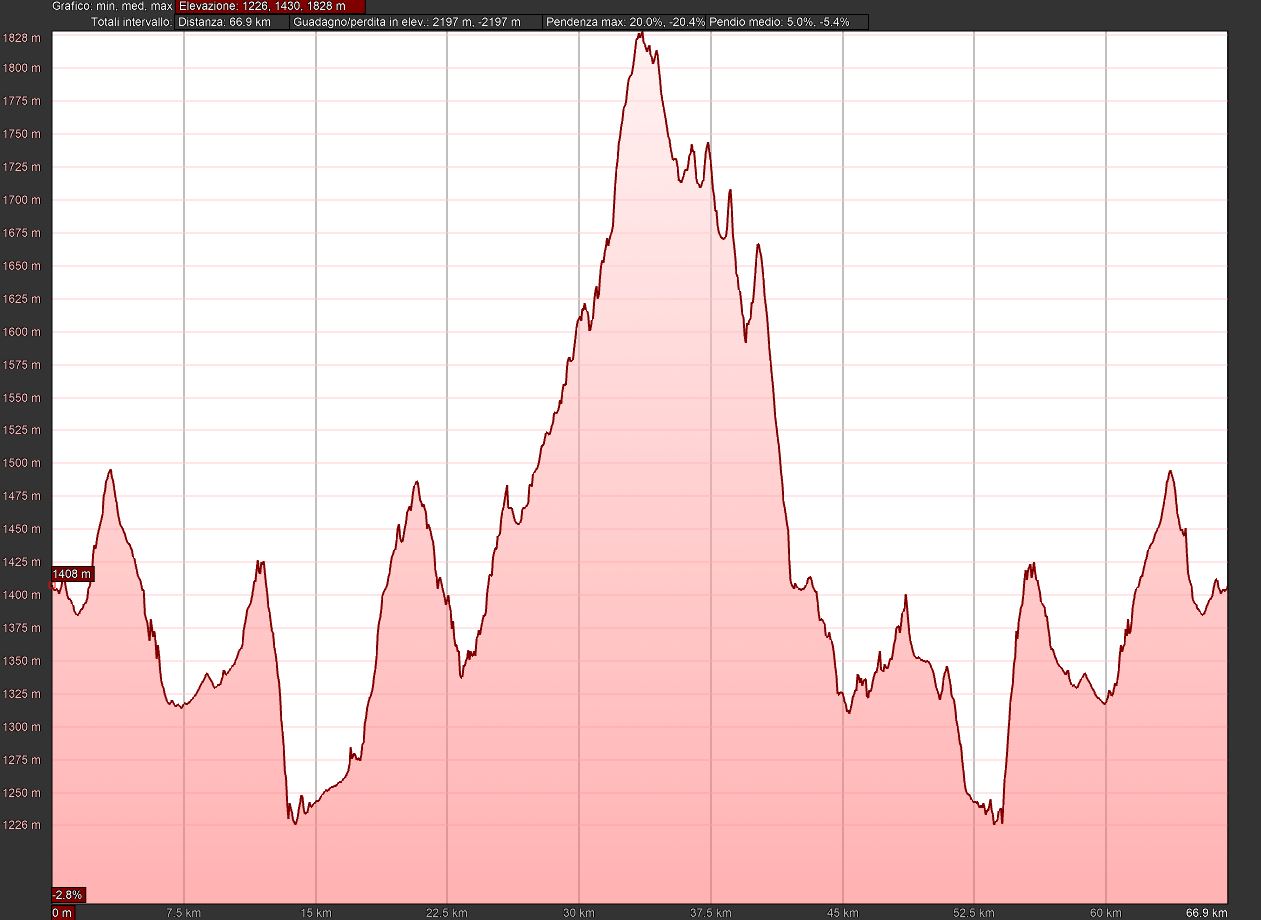This screenshot has width=1261, height=920.
Task: Click the 1408 m elevation marker
Action: click(x=72, y=574)
